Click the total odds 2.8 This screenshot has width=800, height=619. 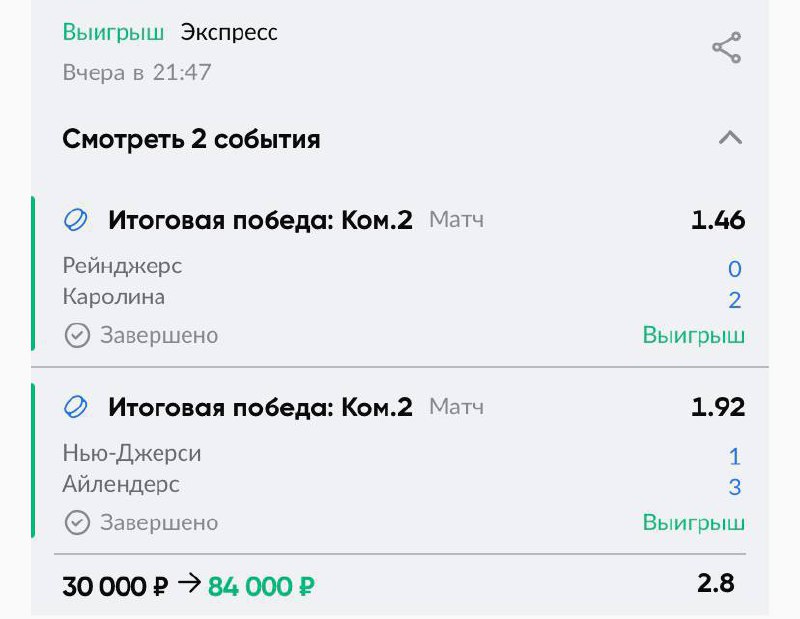(x=716, y=583)
